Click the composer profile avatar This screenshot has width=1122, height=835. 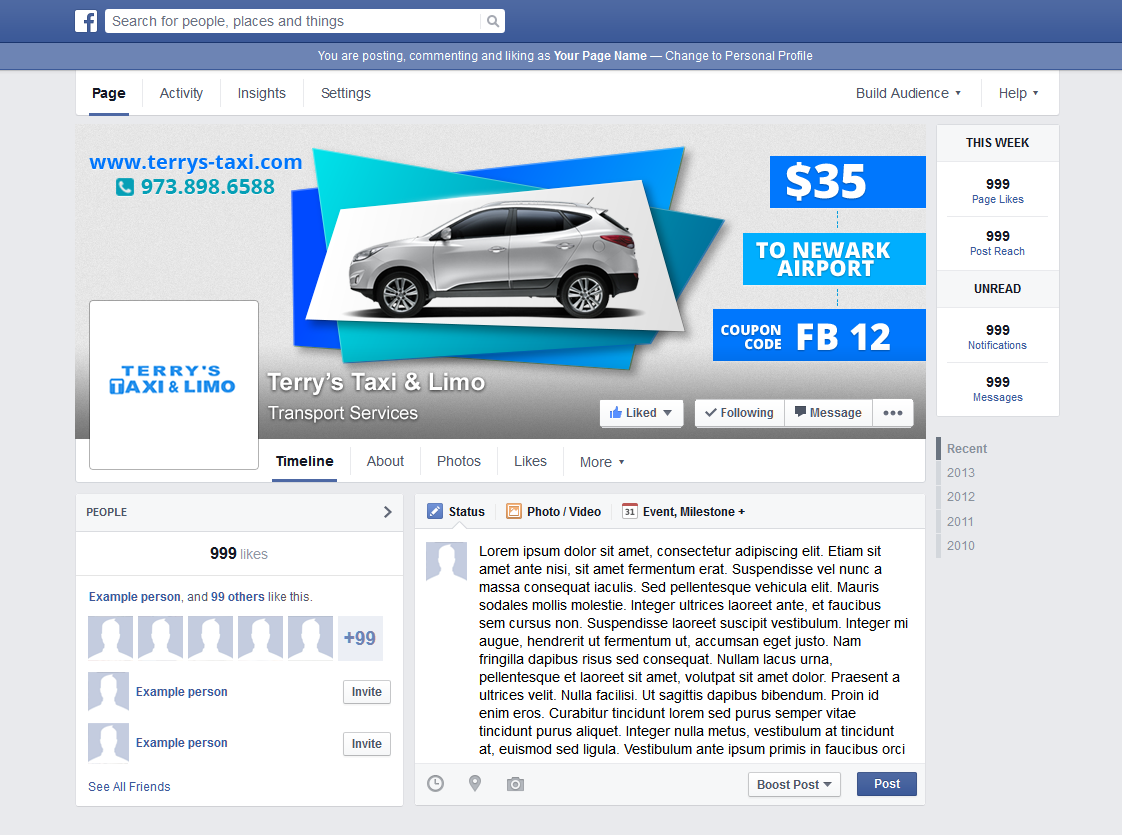(x=447, y=561)
